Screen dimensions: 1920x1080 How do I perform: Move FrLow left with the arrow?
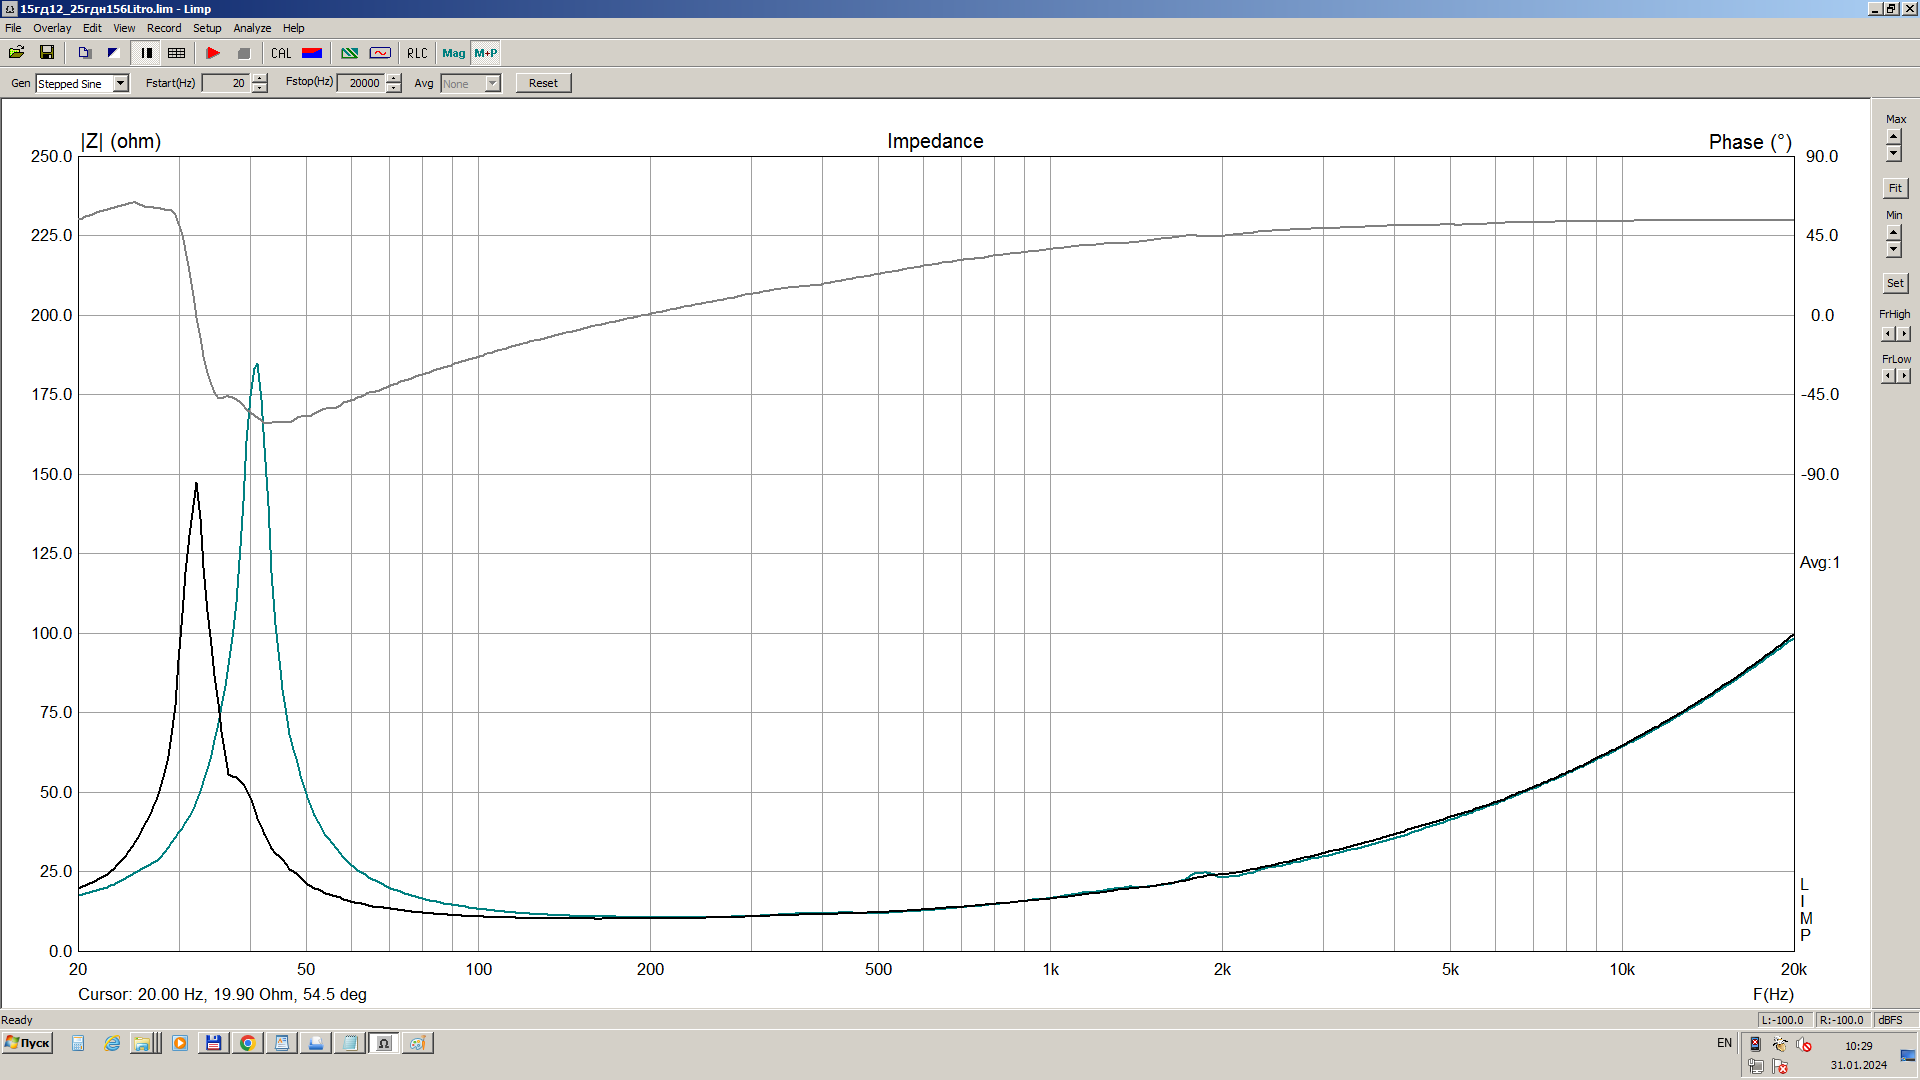click(x=1888, y=376)
